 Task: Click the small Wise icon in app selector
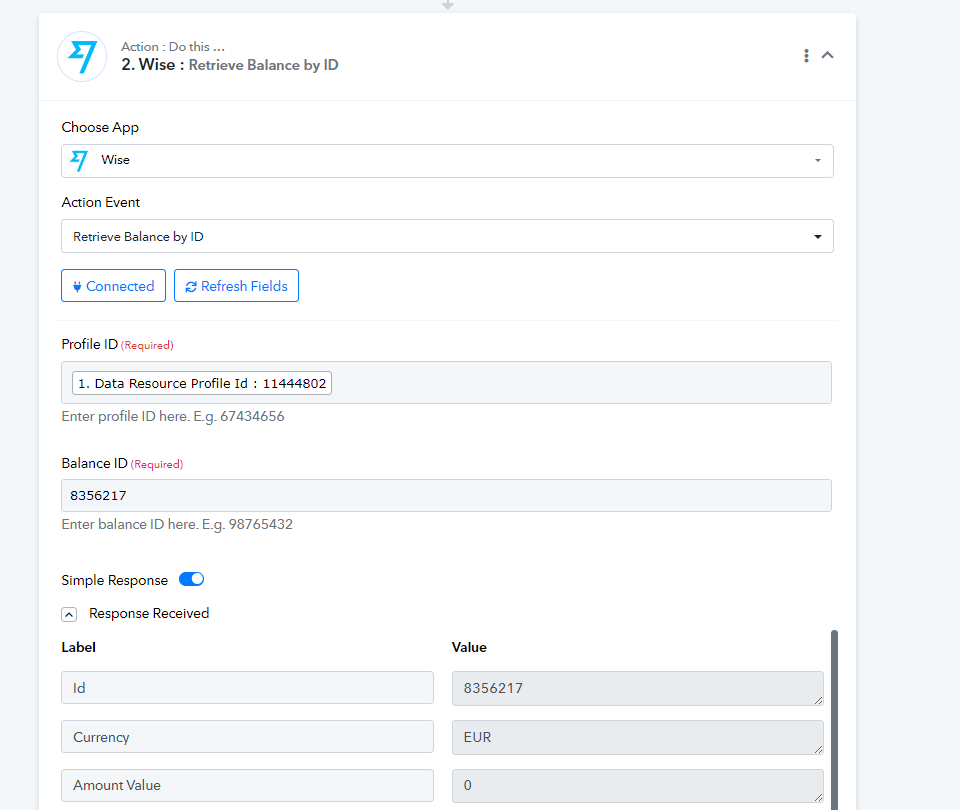click(x=79, y=161)
